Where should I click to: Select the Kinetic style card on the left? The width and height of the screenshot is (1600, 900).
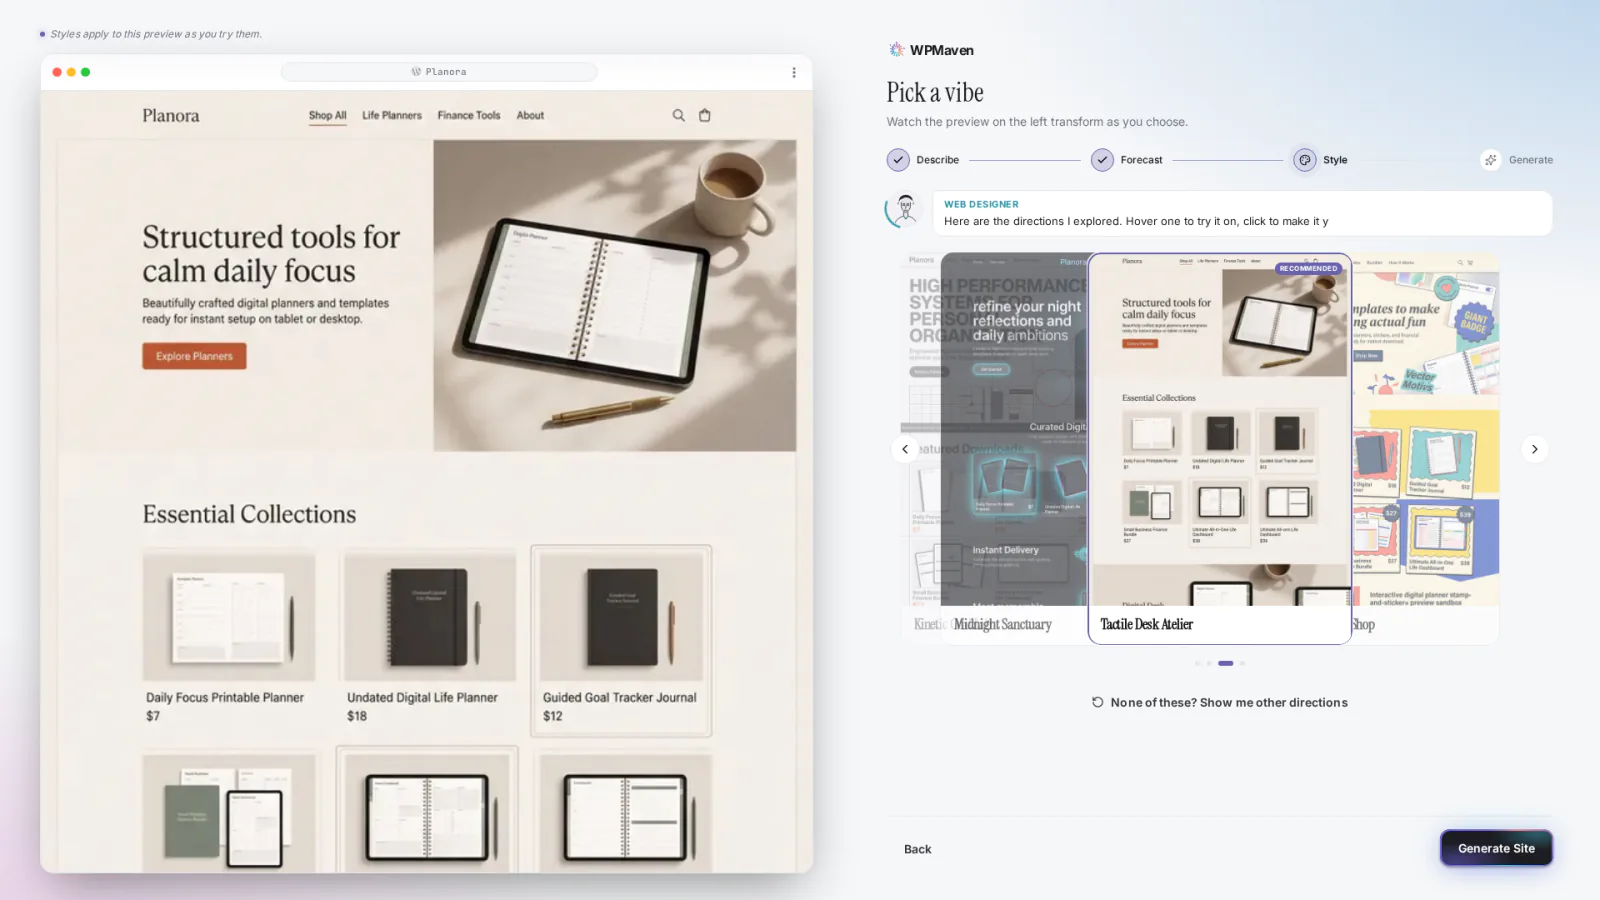click(x=921, y=448)
